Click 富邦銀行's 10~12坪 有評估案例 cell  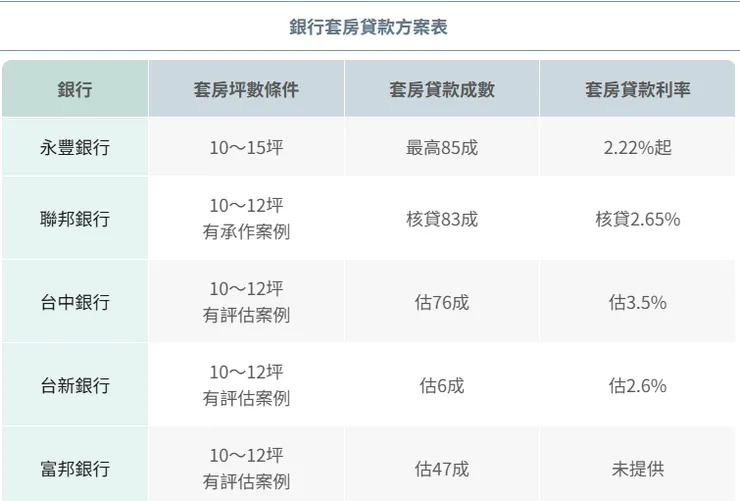246,464
